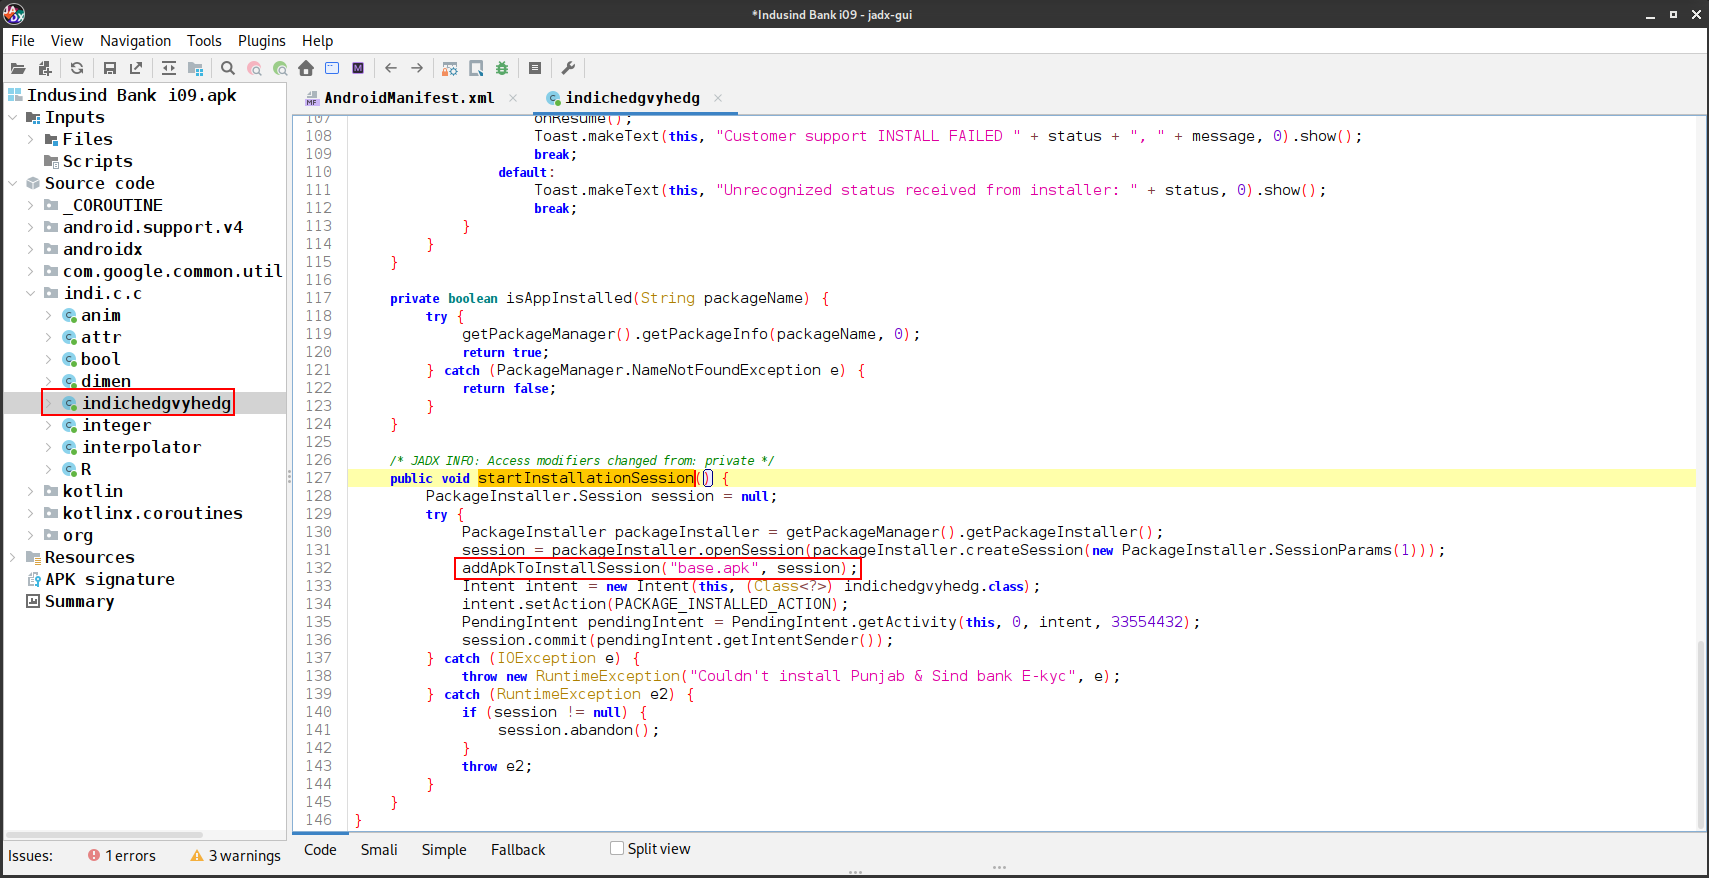The height and width of the screenshot is (878, 1709).
Task: Expand the _COROUTINE package
Action: pos(31,205)
